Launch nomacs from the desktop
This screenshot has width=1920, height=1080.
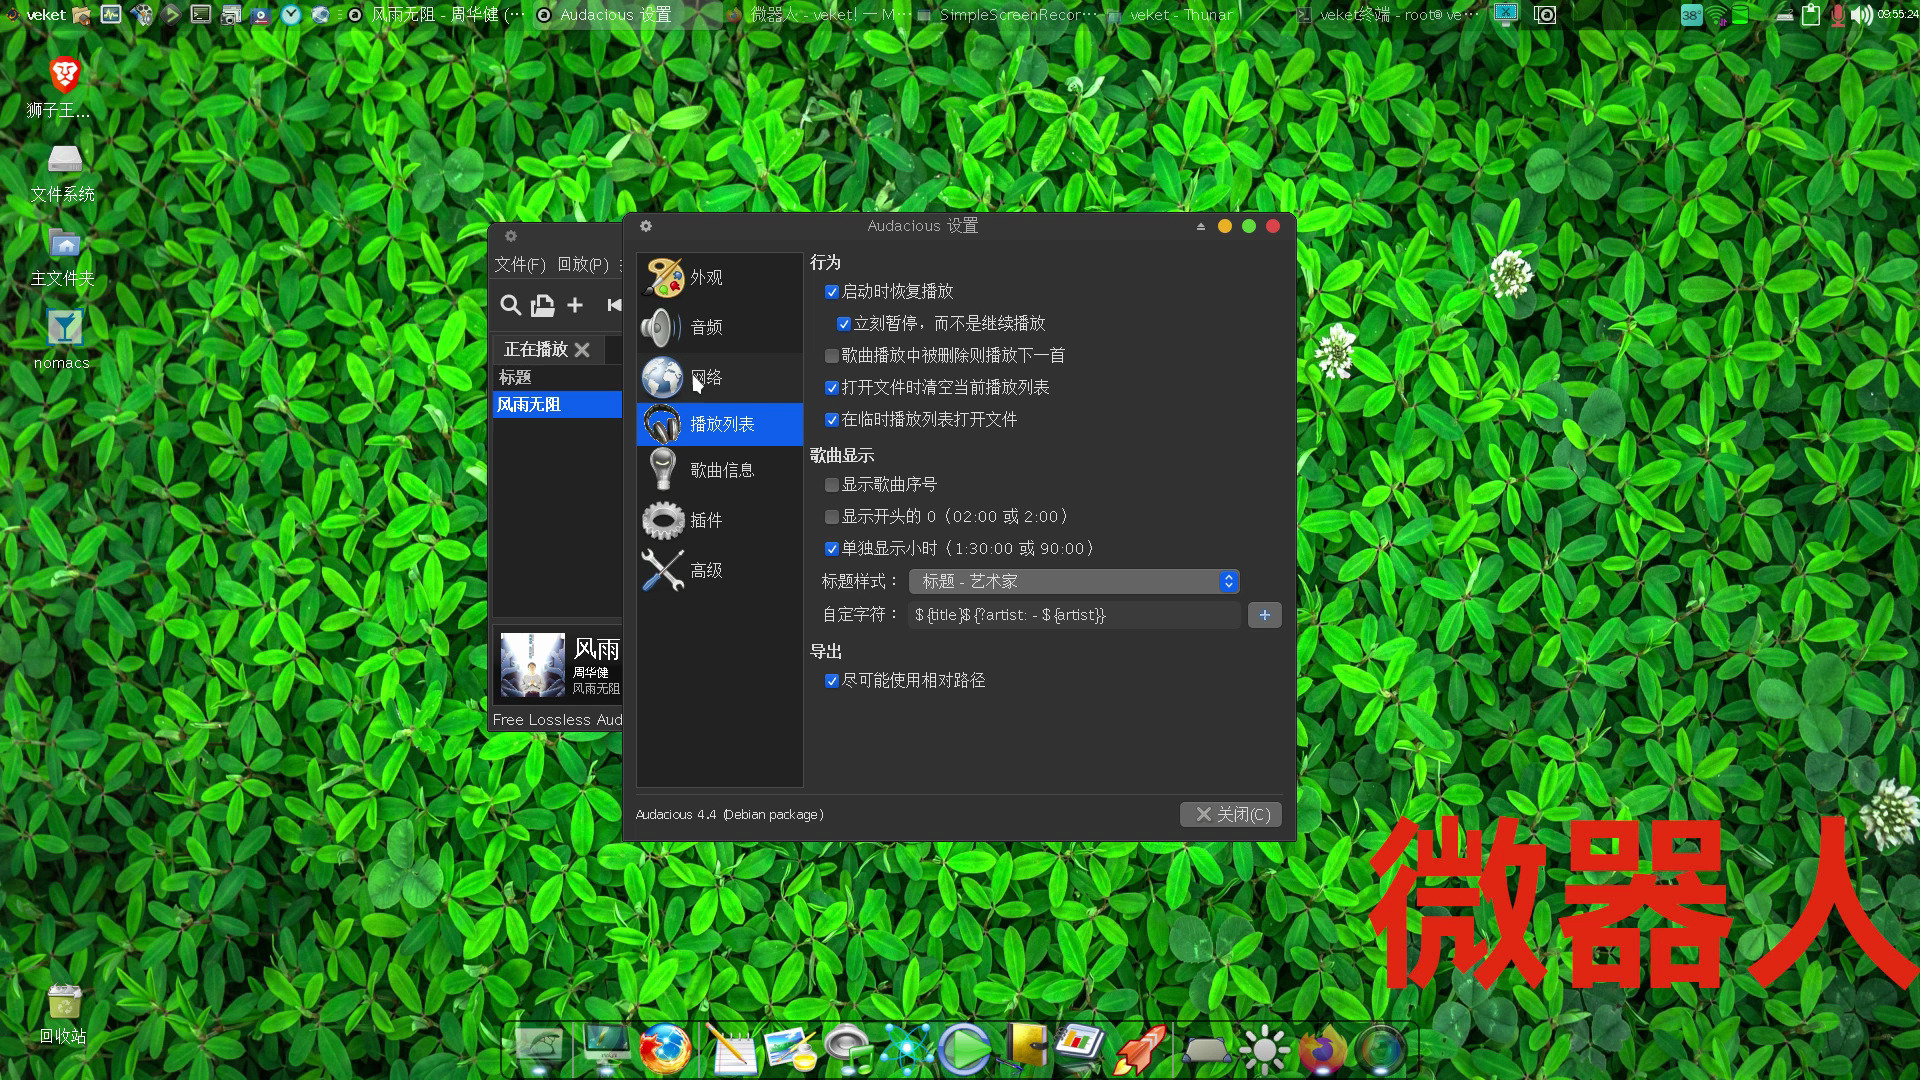(64, 340)
